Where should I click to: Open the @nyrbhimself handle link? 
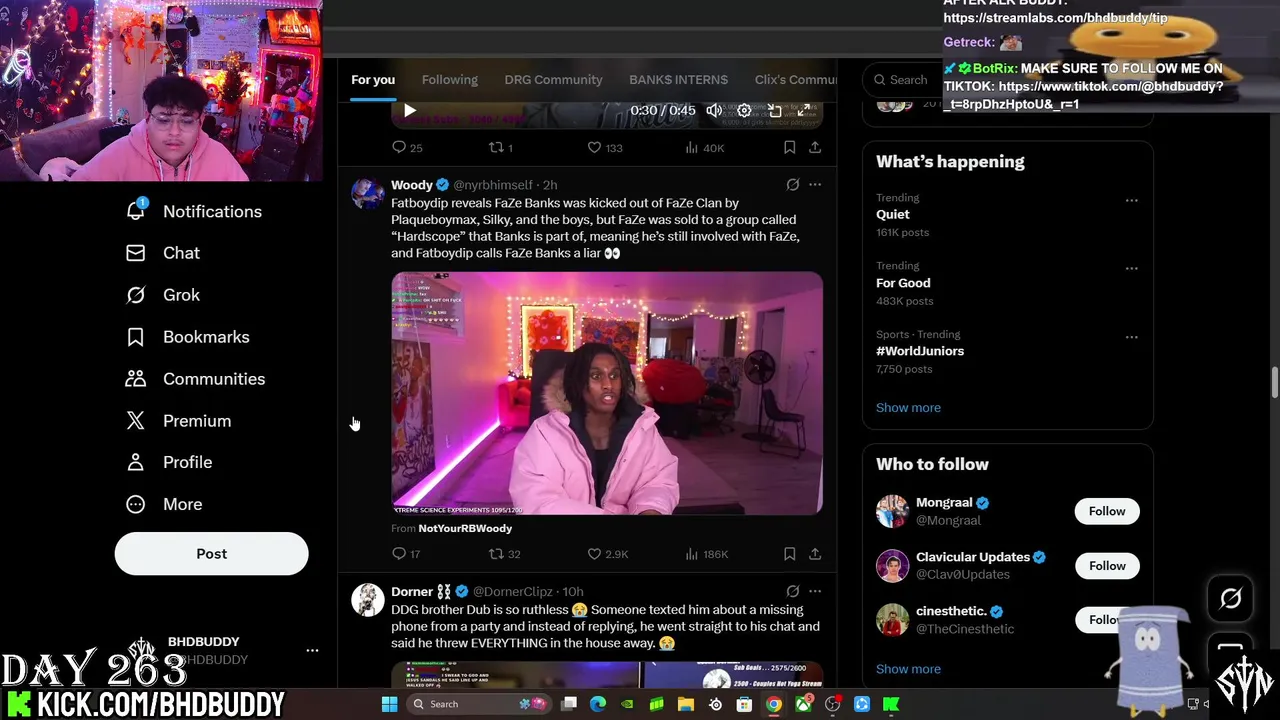coord(493,185)
